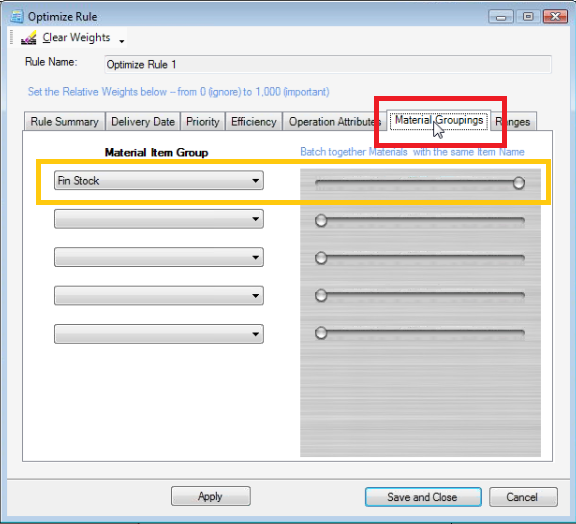The image size is (576, 524).
Task: Expand the fourth Material Item Group dropdown
Action: (159, 296)
